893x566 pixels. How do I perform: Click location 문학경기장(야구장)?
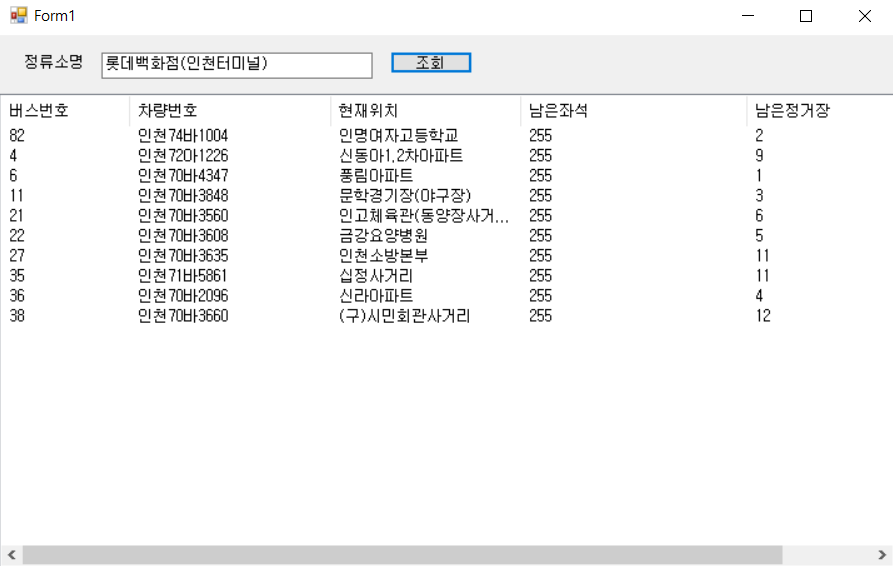(405, 195)
